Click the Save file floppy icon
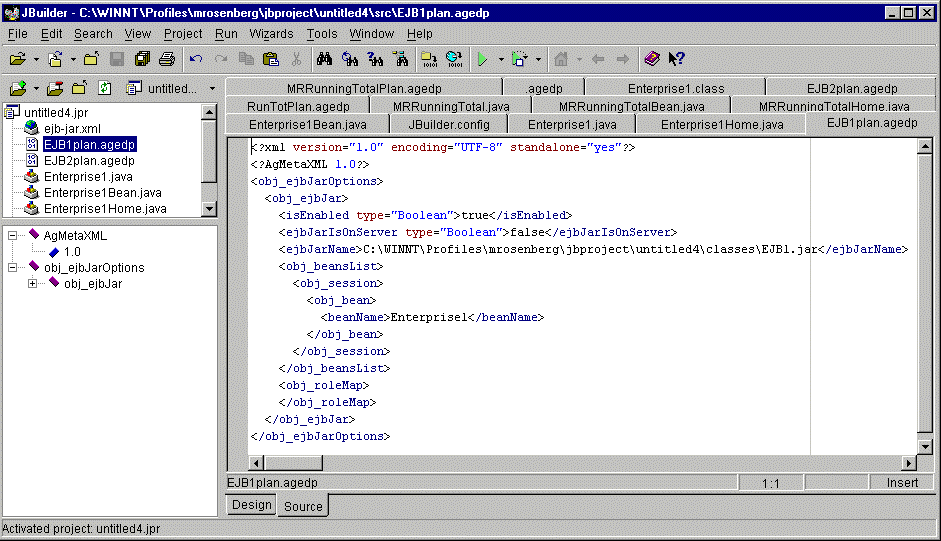The width and height of the screenshot is (941, 541). pyautogui.click(x=117, y=59)
